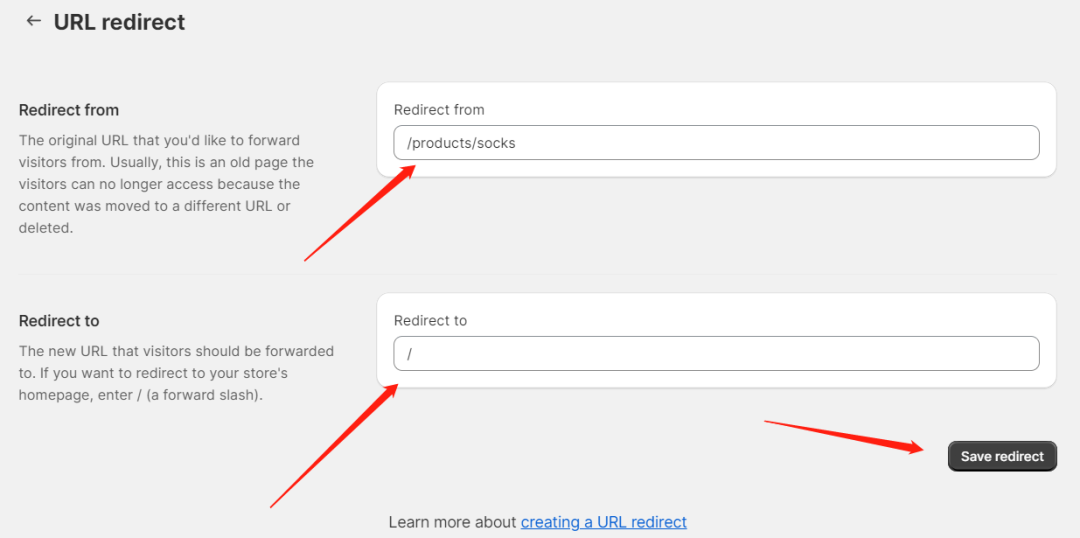Click the Redirect to label inside the card
The width and height of the screenshot is (1080, 538).
[430, 320]
